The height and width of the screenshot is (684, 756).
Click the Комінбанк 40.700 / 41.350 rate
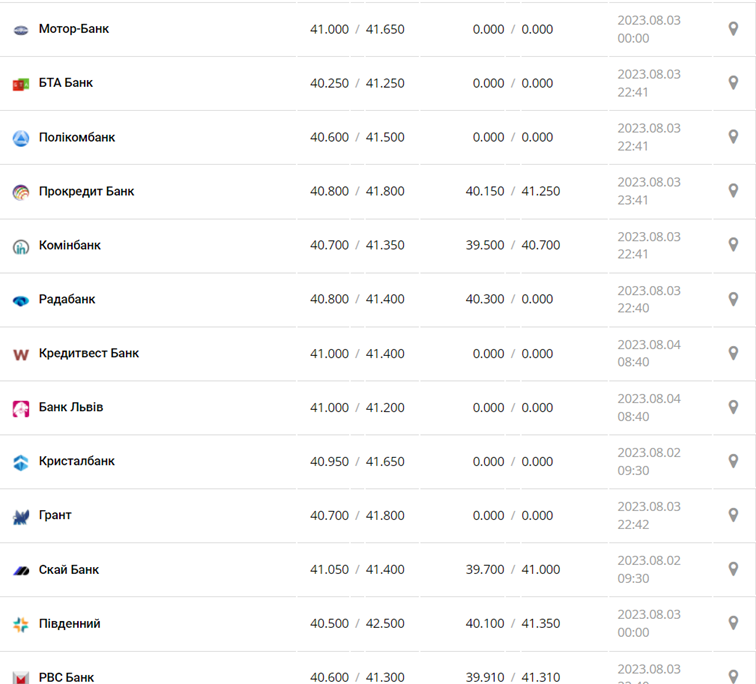(357, 245)
